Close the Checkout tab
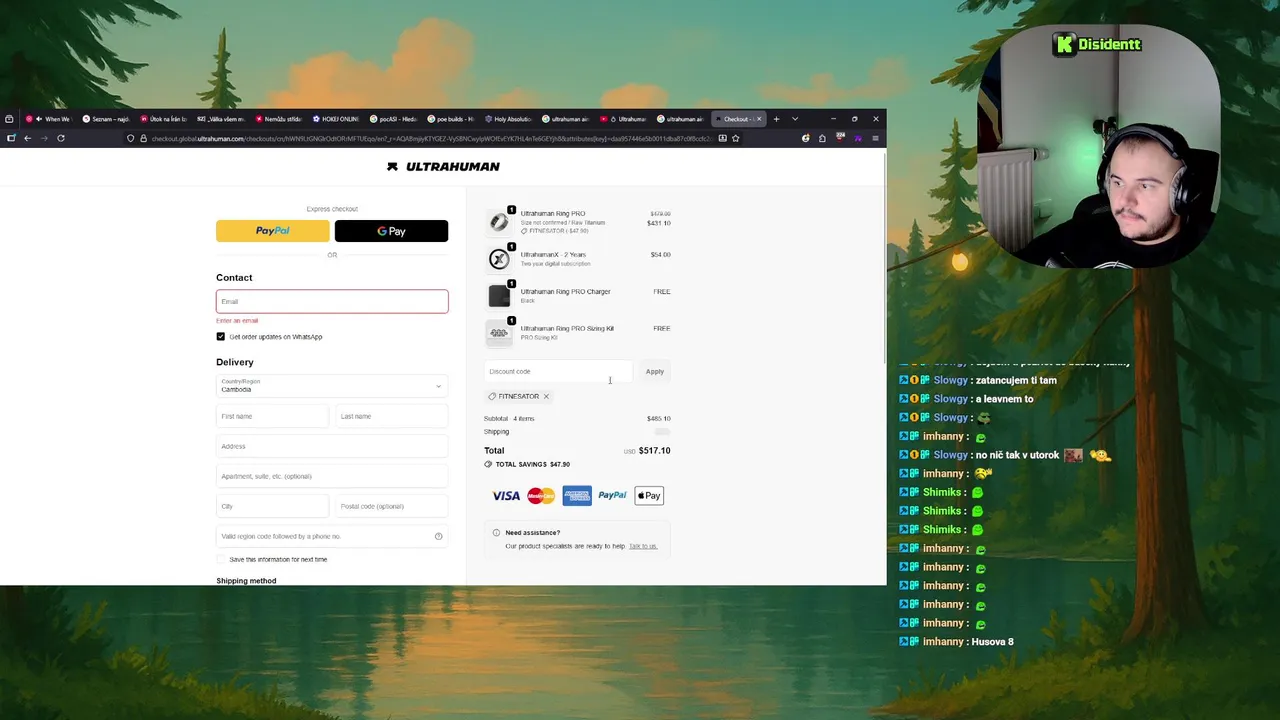 pos(759,119)
